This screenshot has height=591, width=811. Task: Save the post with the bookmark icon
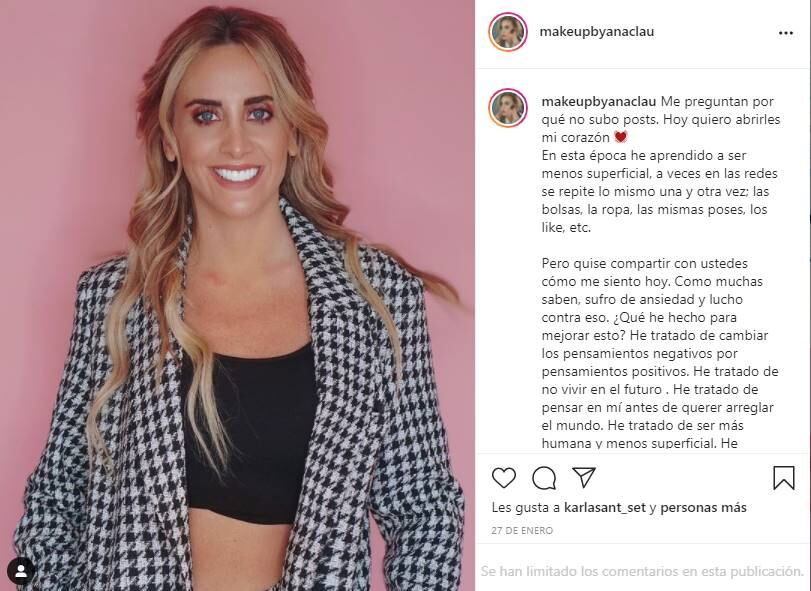784,478
